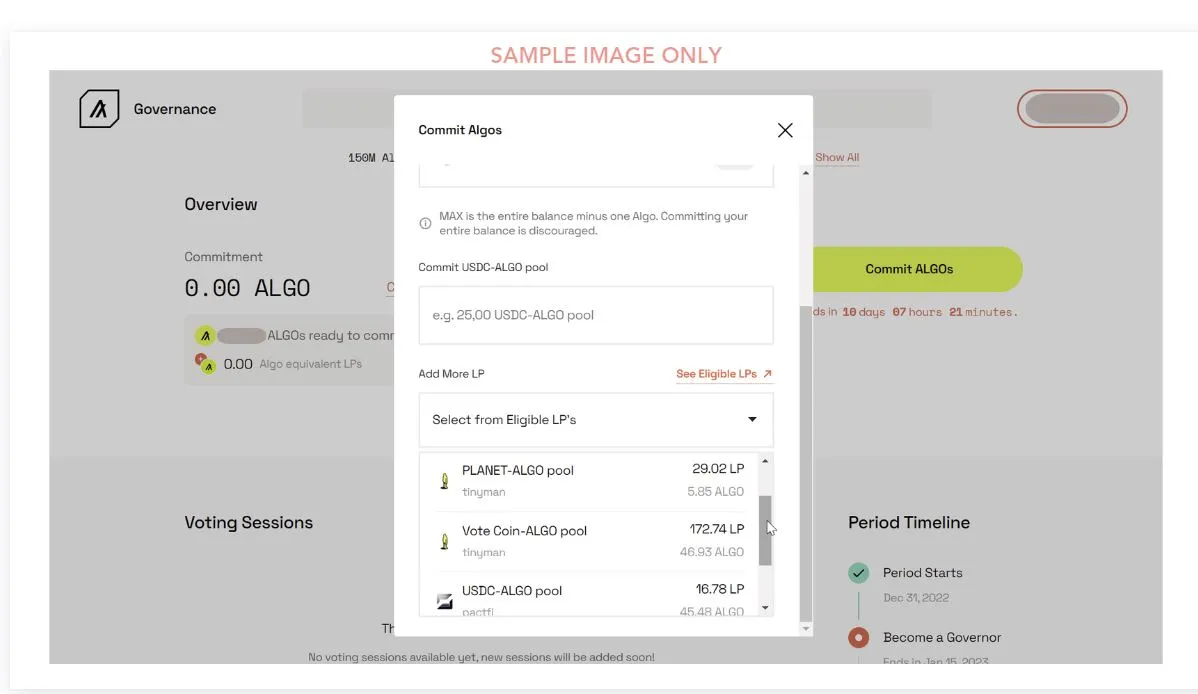Image resolution: width=1198 pixels, height=694 pixels.
Task: Click 16.78 LP balance value
Action: coord(719,589)
